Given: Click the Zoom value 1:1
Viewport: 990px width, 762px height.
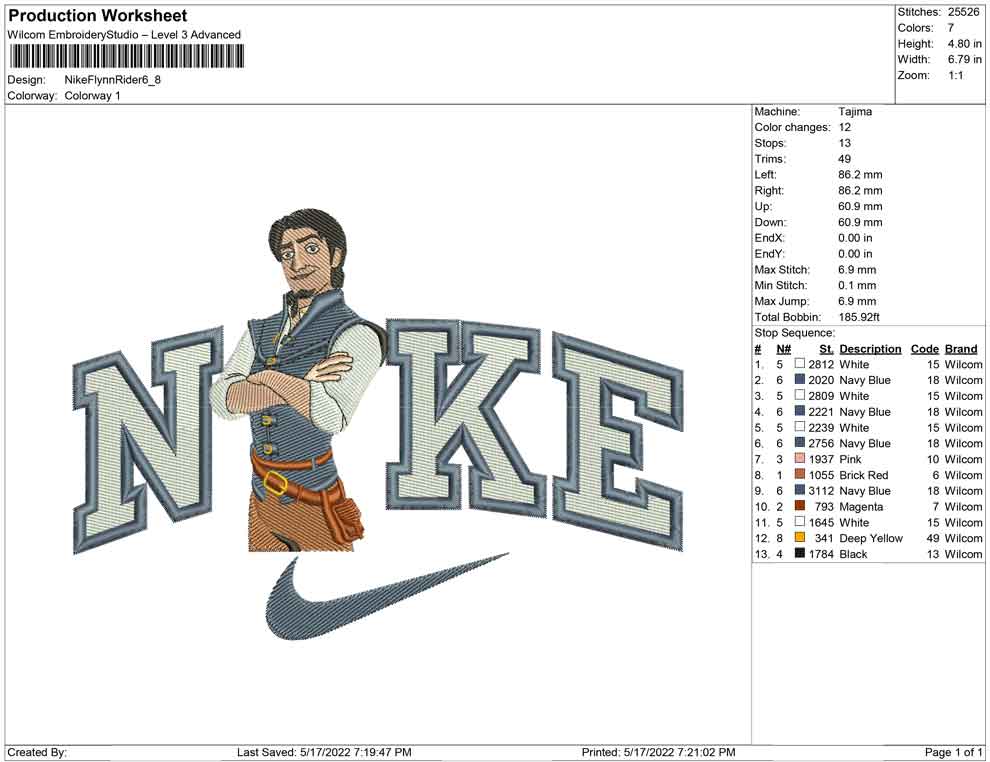Looking at the screenshot, I should (x=955, y=75).
